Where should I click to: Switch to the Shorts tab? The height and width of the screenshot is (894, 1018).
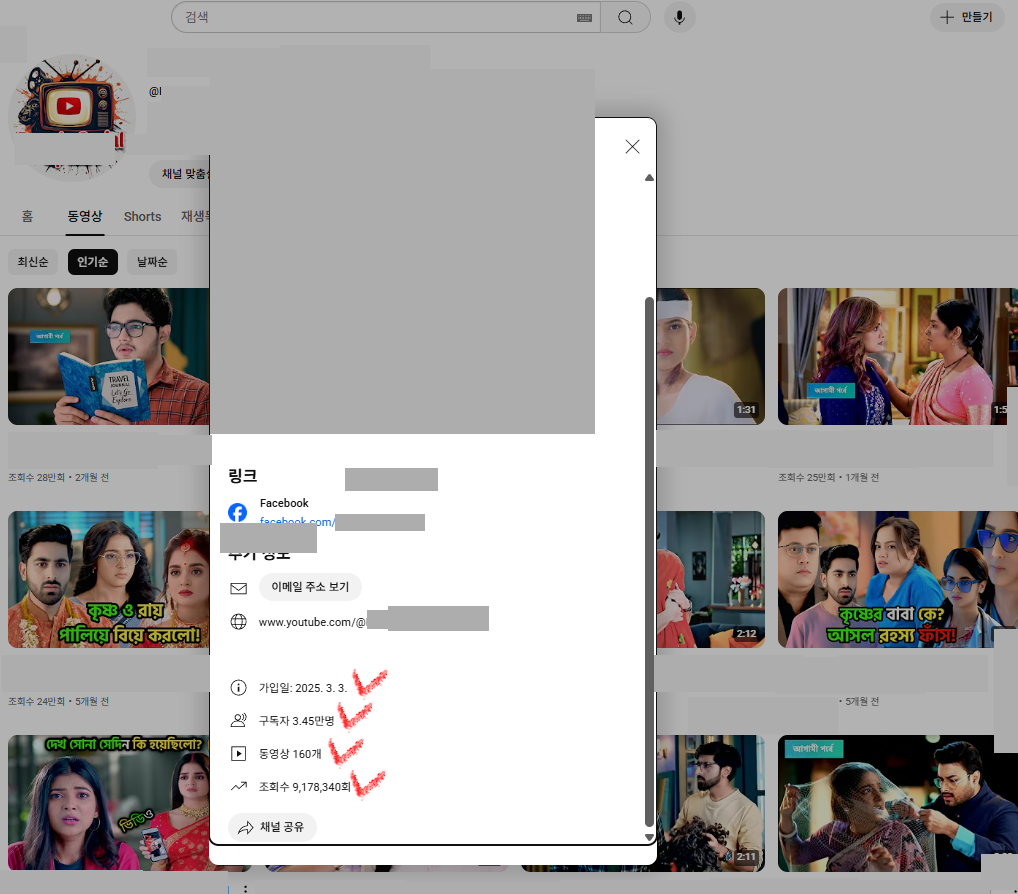click(x=142, y=217)
